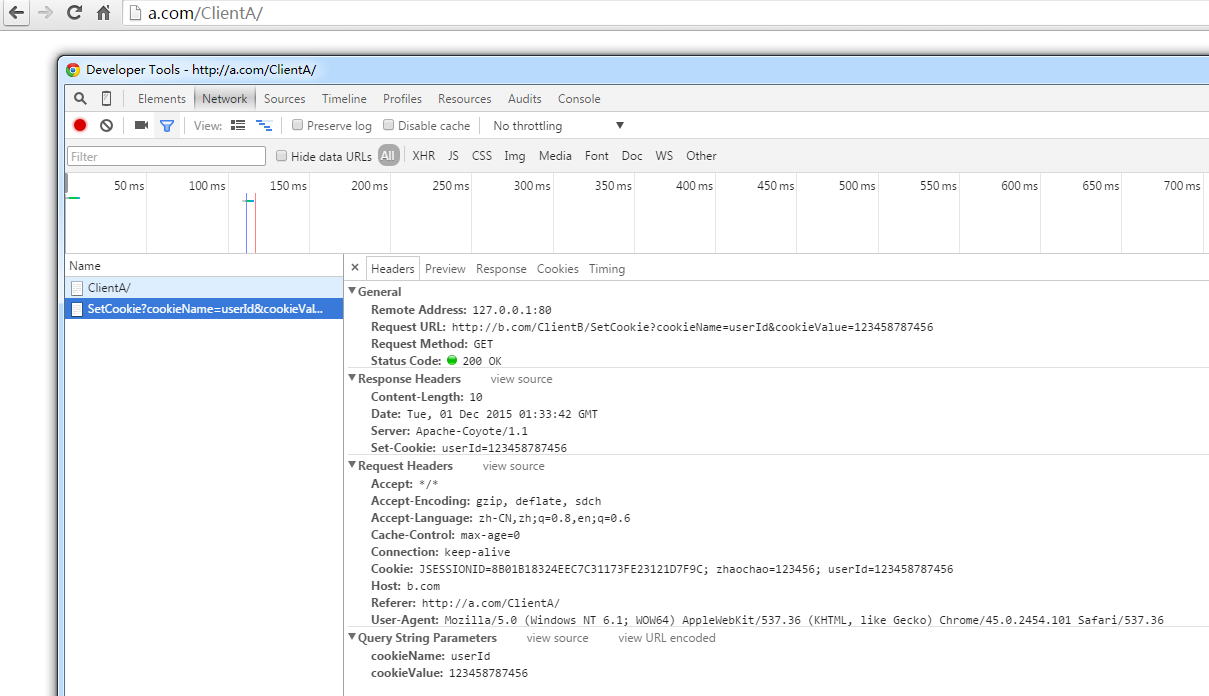This screenshot has height=696, width=1209.
Task: Open the Profiles panel tab
Action: tap(402, 98)
